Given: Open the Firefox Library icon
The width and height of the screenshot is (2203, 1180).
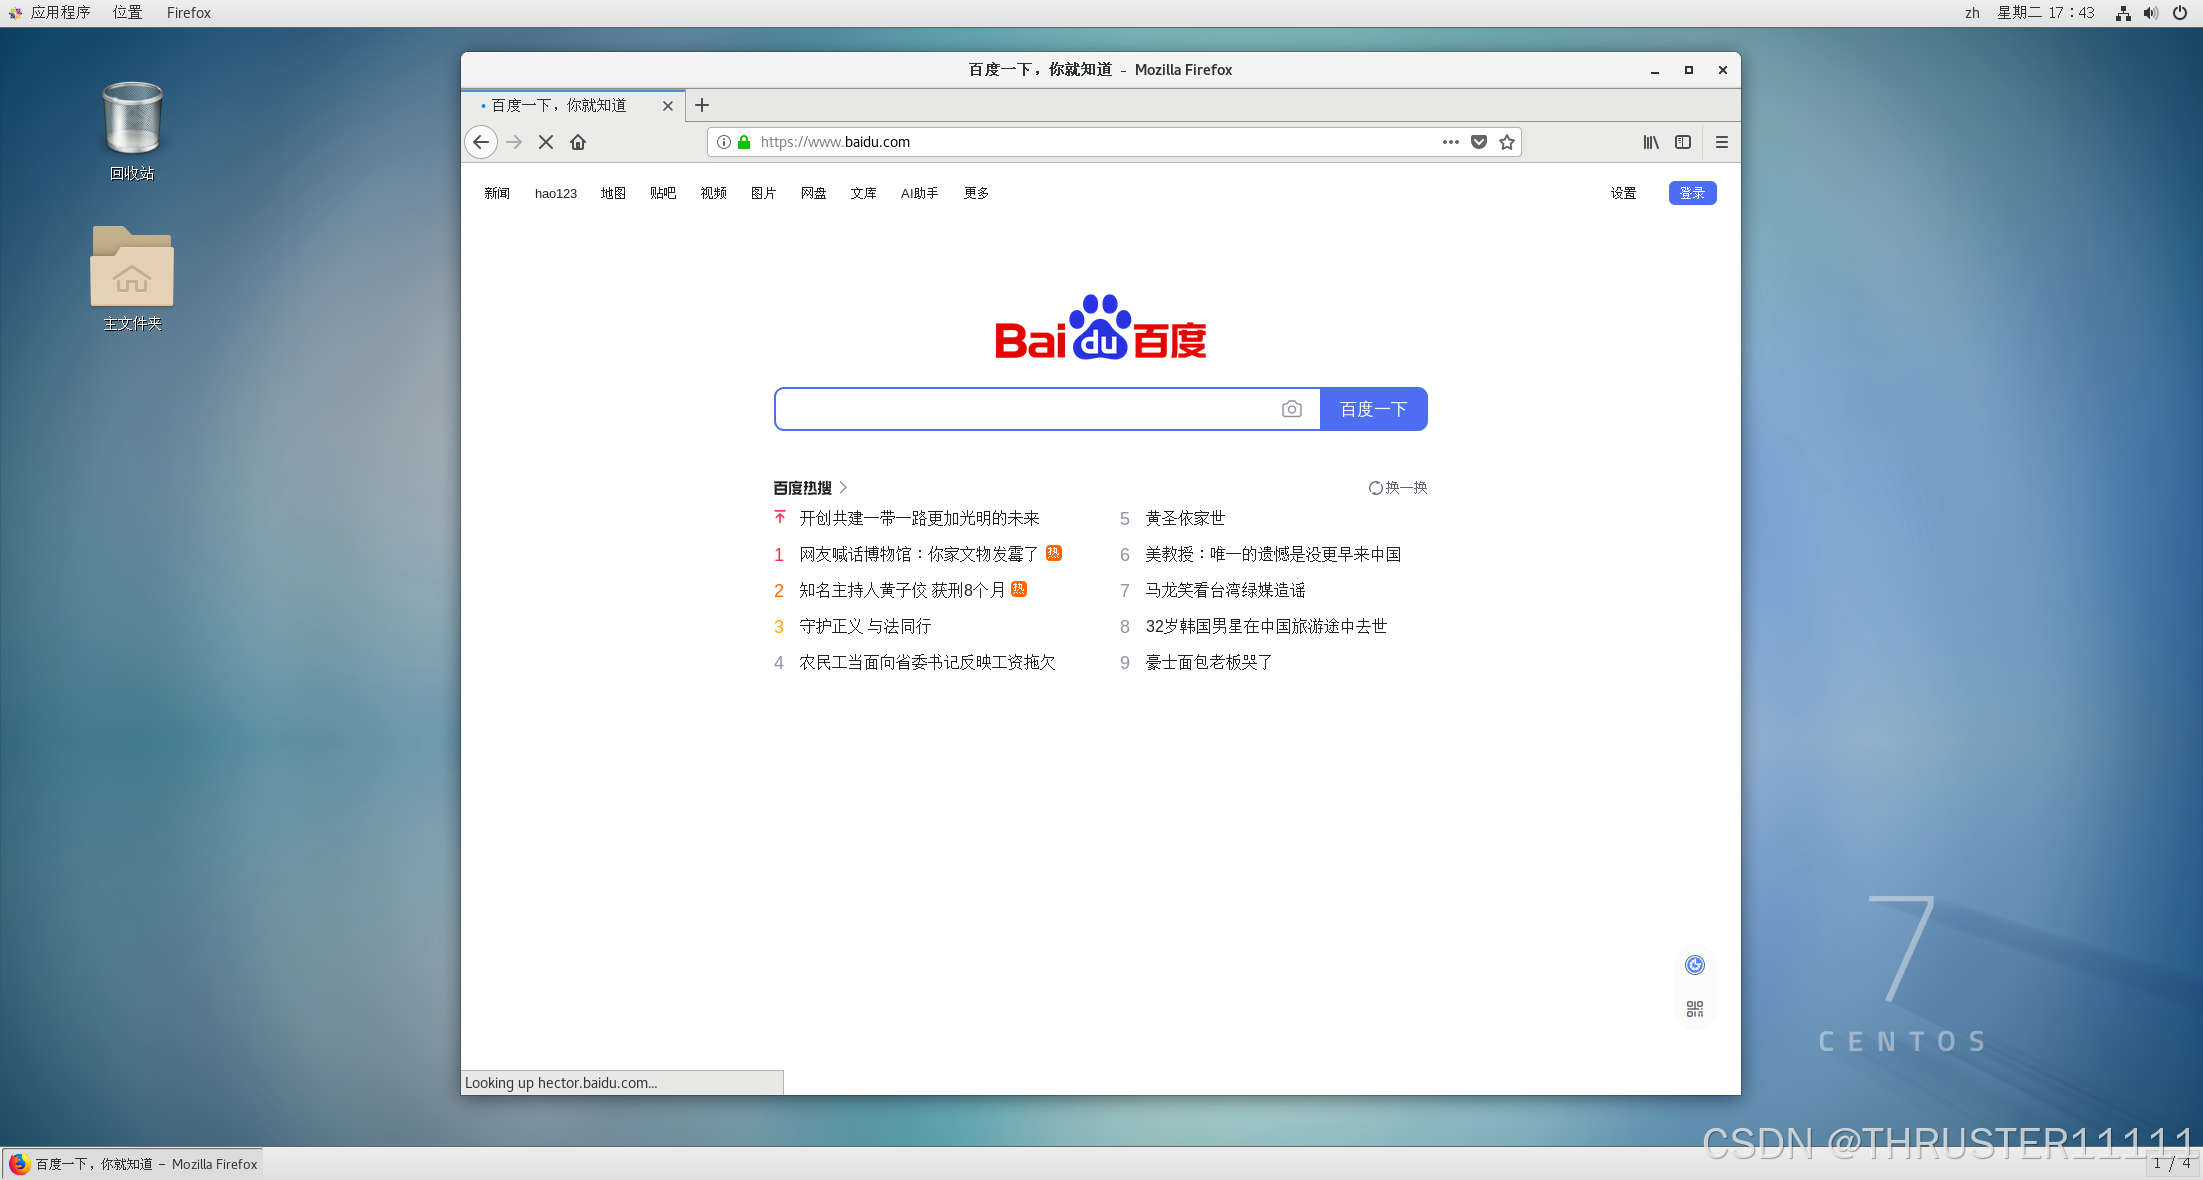Looking at the screenshot, I should pos(1651,142).
